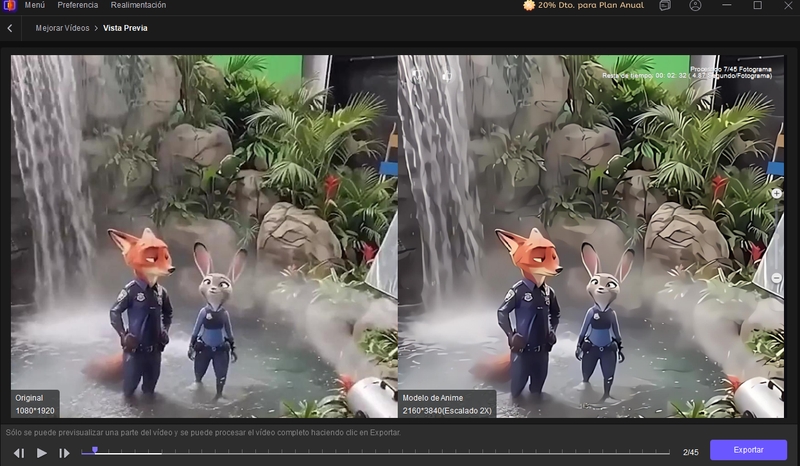Open the user account icon
Screen dimensions: 800x466
coord(695,5)
